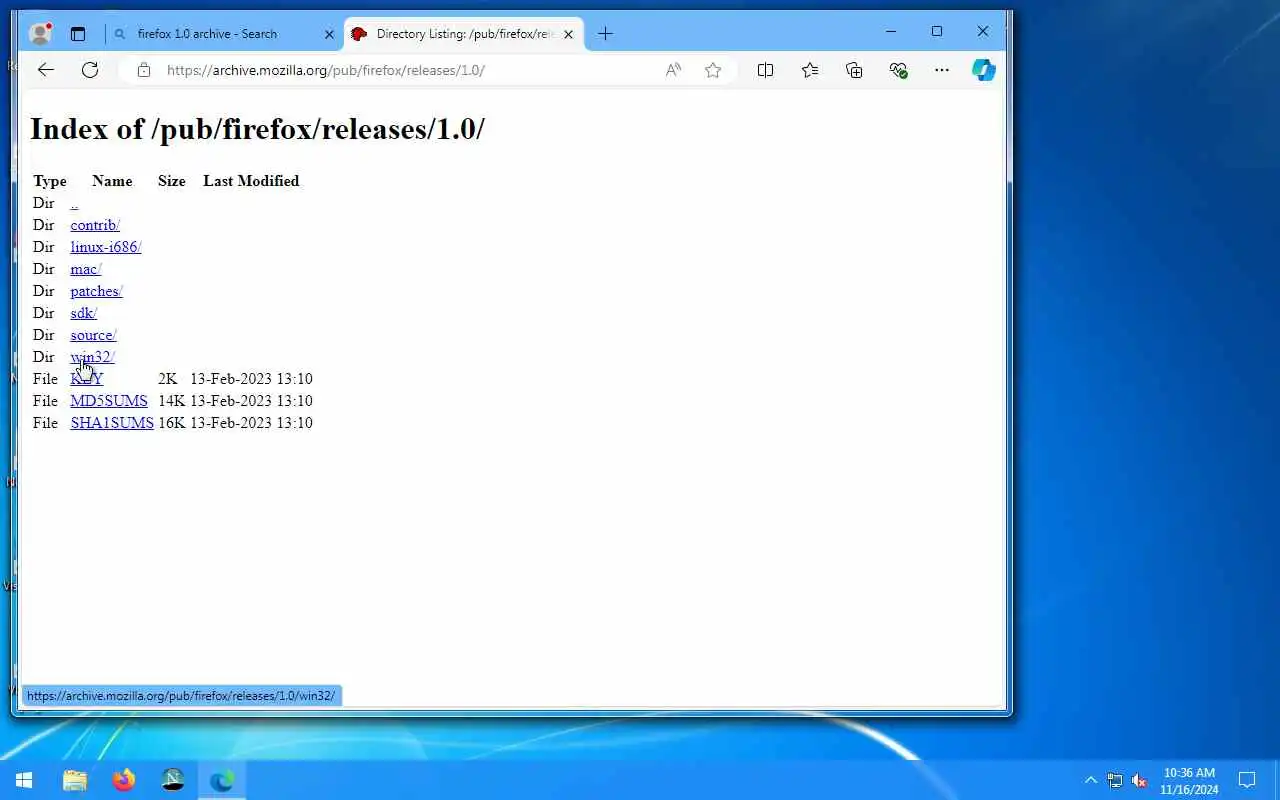Image resolution: width=1280 pixels, height=800 pixels.
Task: Click the 'Name' column header
Action: (x=112, y=181)
